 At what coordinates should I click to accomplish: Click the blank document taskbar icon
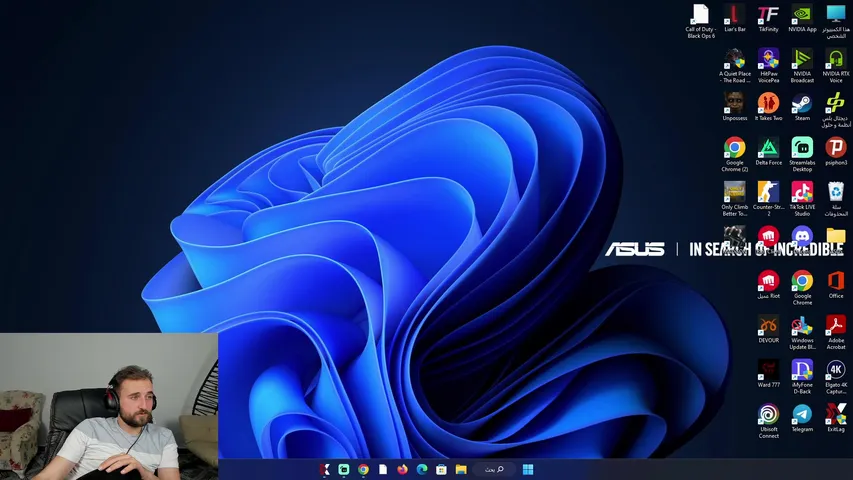coord(383,469)
